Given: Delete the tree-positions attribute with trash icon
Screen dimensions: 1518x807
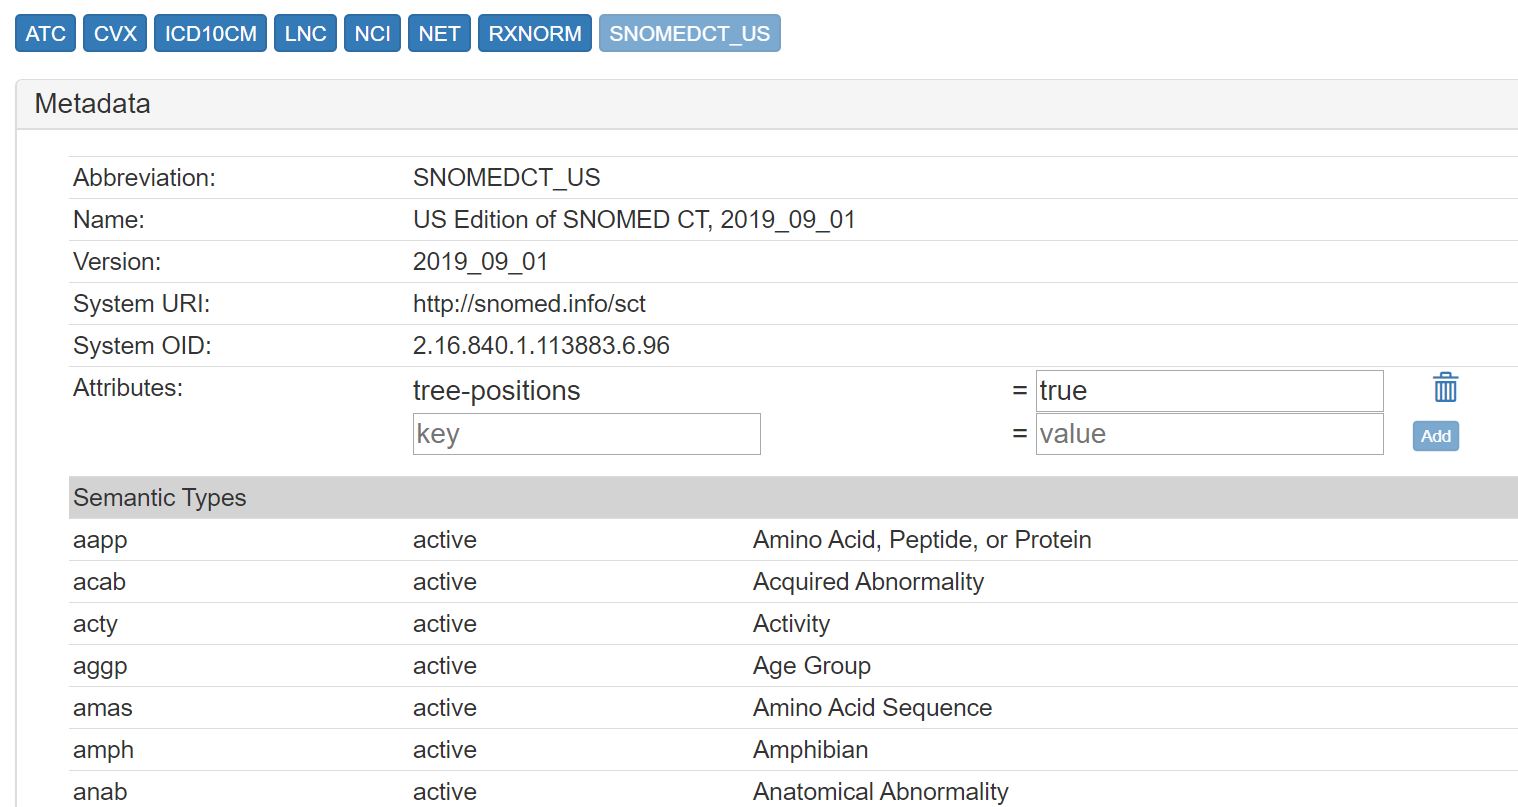Looking at the screenshot, I should click(x=1445, y=387).
